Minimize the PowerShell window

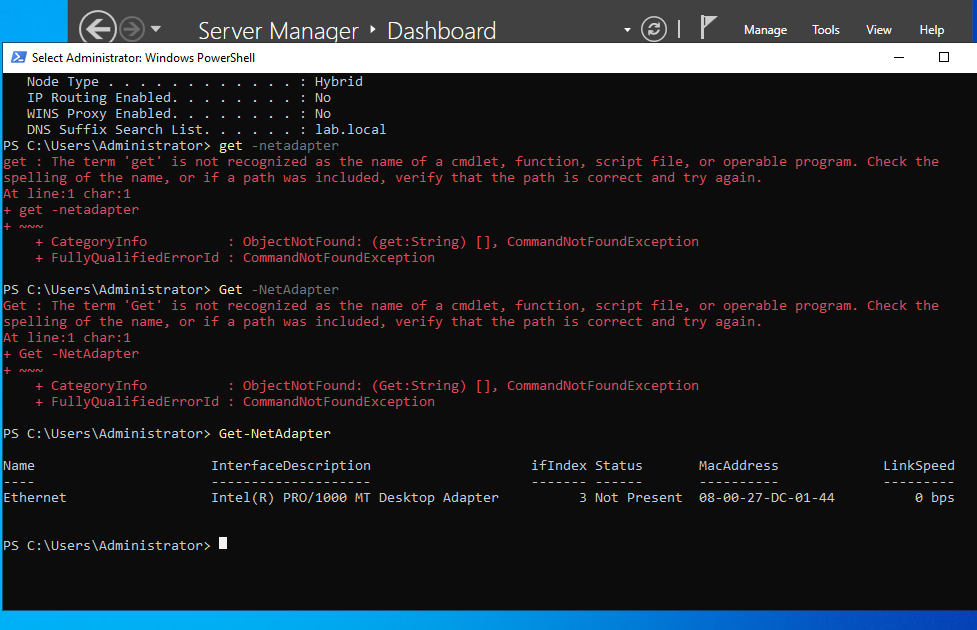898,57
